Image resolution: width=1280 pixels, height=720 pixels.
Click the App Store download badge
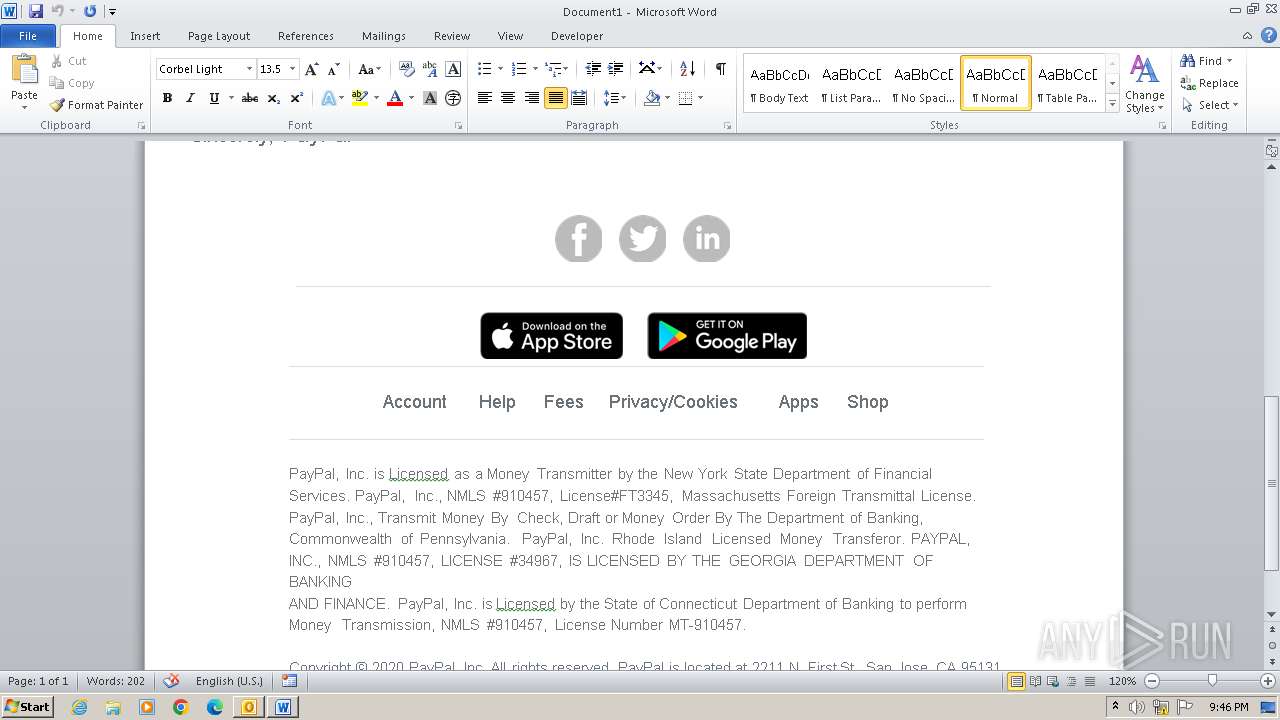coord(552,336)
